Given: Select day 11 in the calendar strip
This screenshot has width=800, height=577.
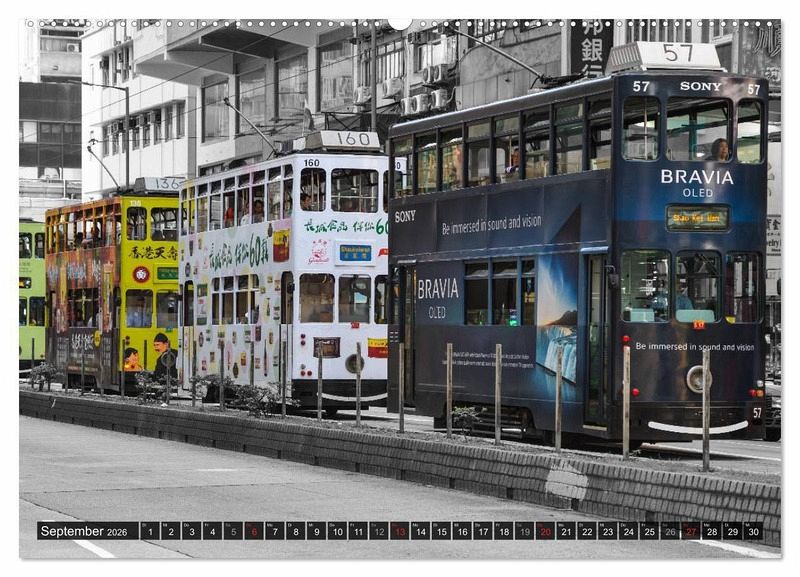Looking at the screenshot, I should pyautogui.click(x=358, y=531).
